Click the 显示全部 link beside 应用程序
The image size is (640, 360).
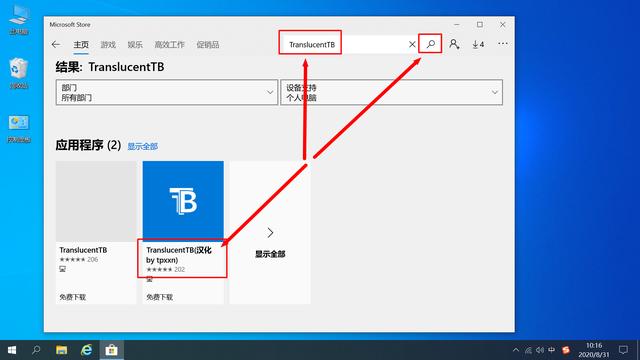click(x=142, y=146)
